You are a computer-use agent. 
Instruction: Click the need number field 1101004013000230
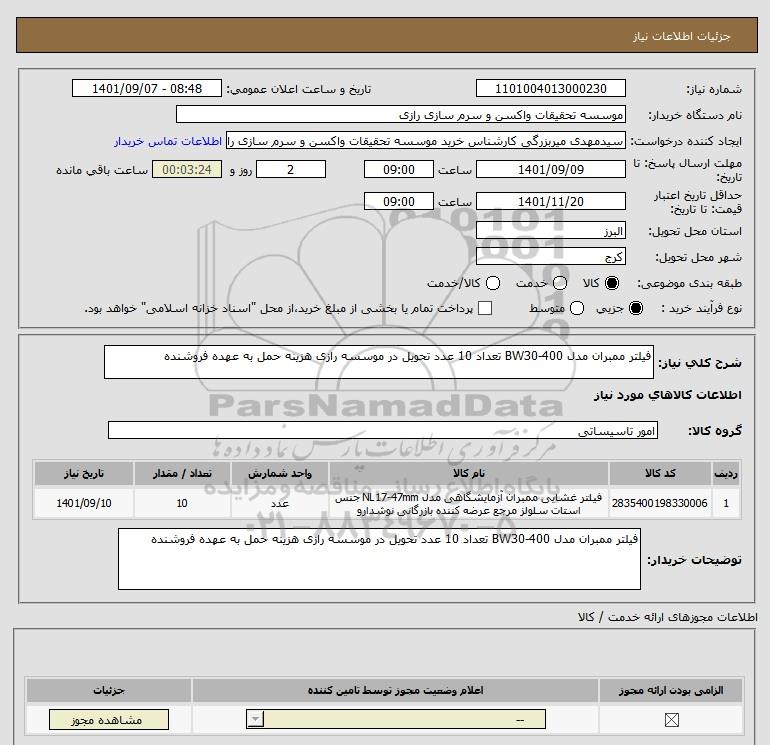550,88
